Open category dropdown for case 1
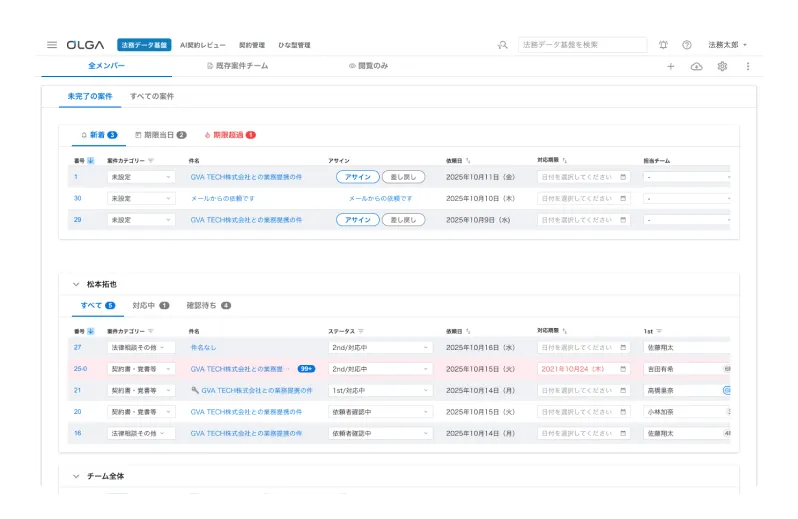Image resolution: width=798 pixels, height=519 pixels. tap(141, 177)
